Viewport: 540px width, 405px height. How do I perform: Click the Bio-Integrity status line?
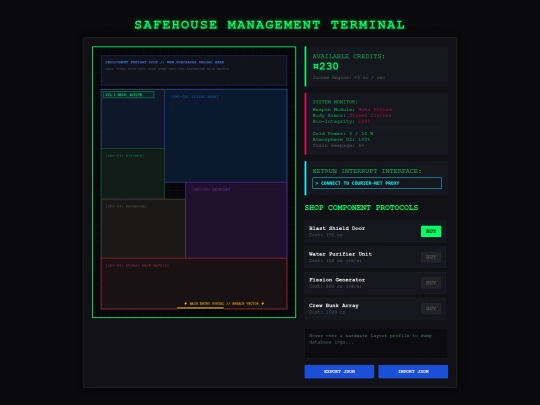(x=341, y=121)
